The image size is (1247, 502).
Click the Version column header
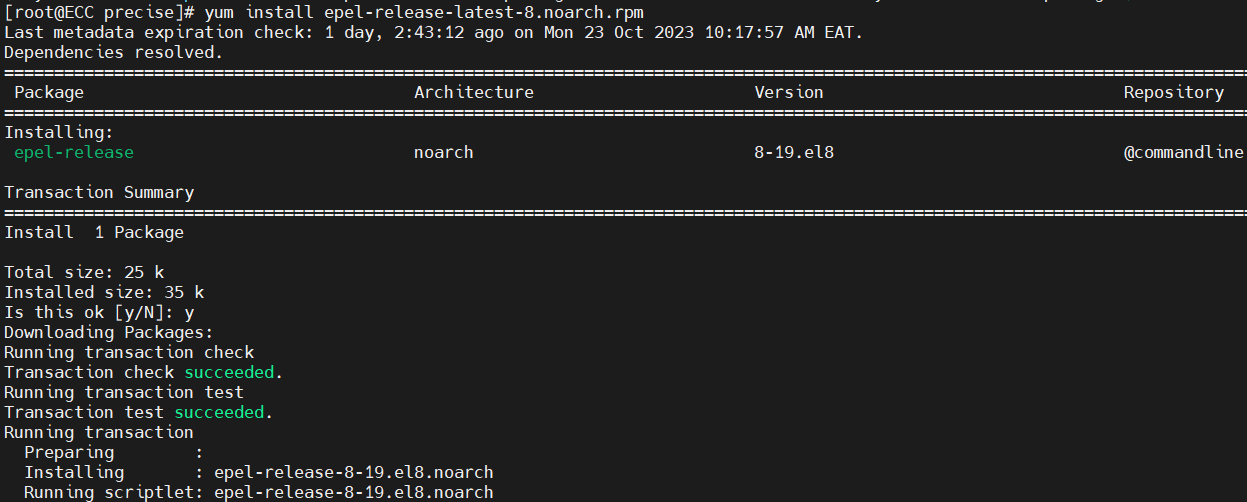(789, 92)
